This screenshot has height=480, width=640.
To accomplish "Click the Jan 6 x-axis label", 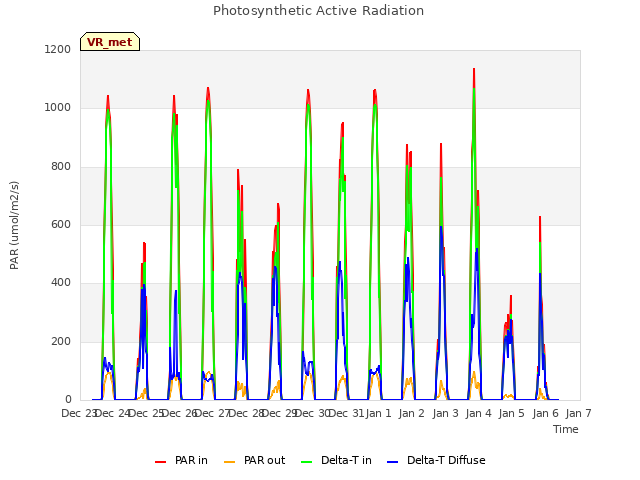I will (545, 413).
